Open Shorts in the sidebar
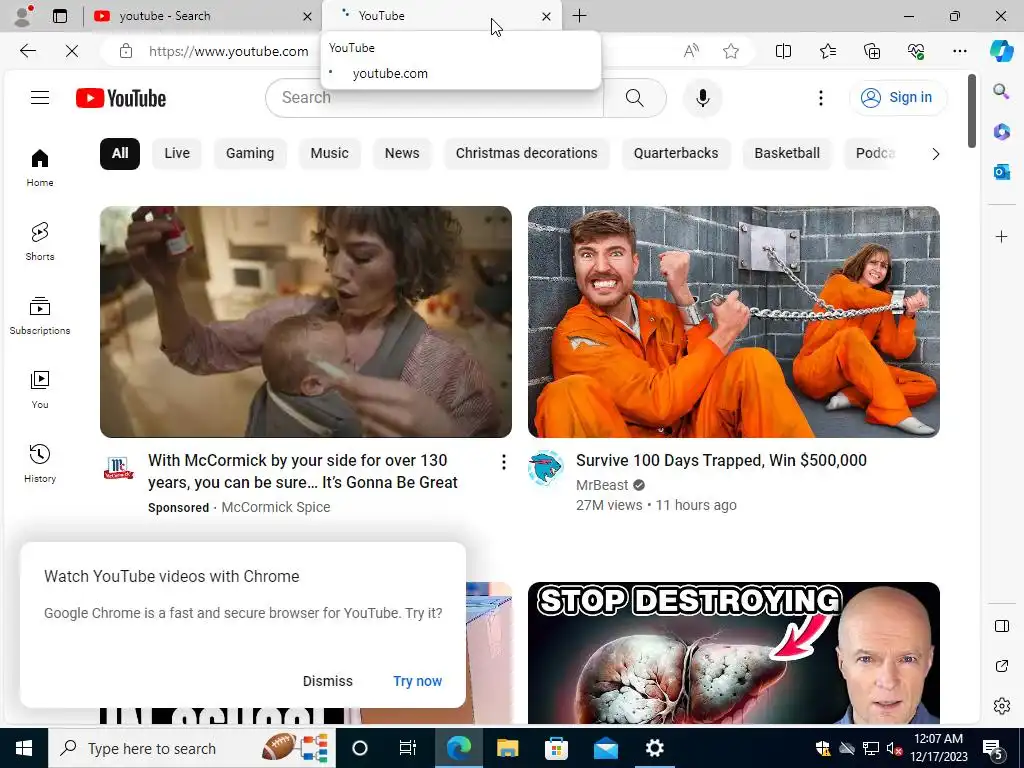Viewport: 1024px width, 768px height. (40, 242)
